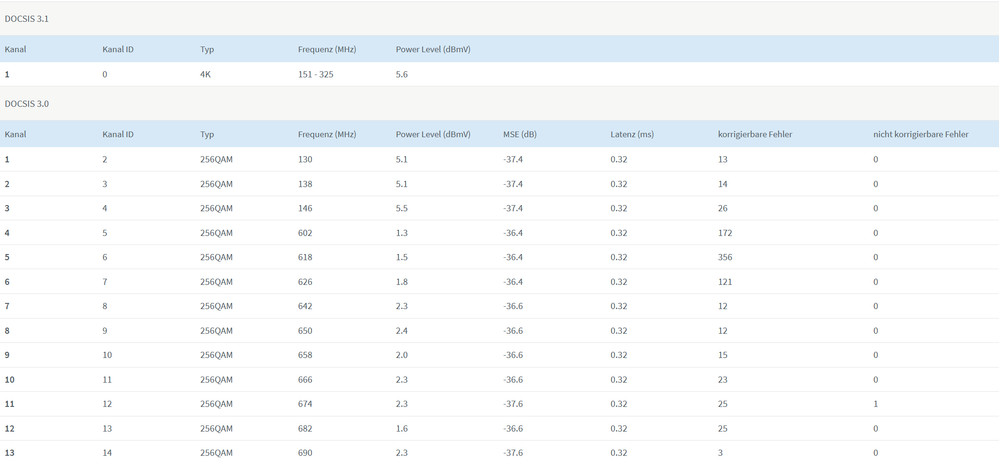The width and height of the screenshot is (999, 461).
Task: Select frequency value 682
Action: coord(305,429)
